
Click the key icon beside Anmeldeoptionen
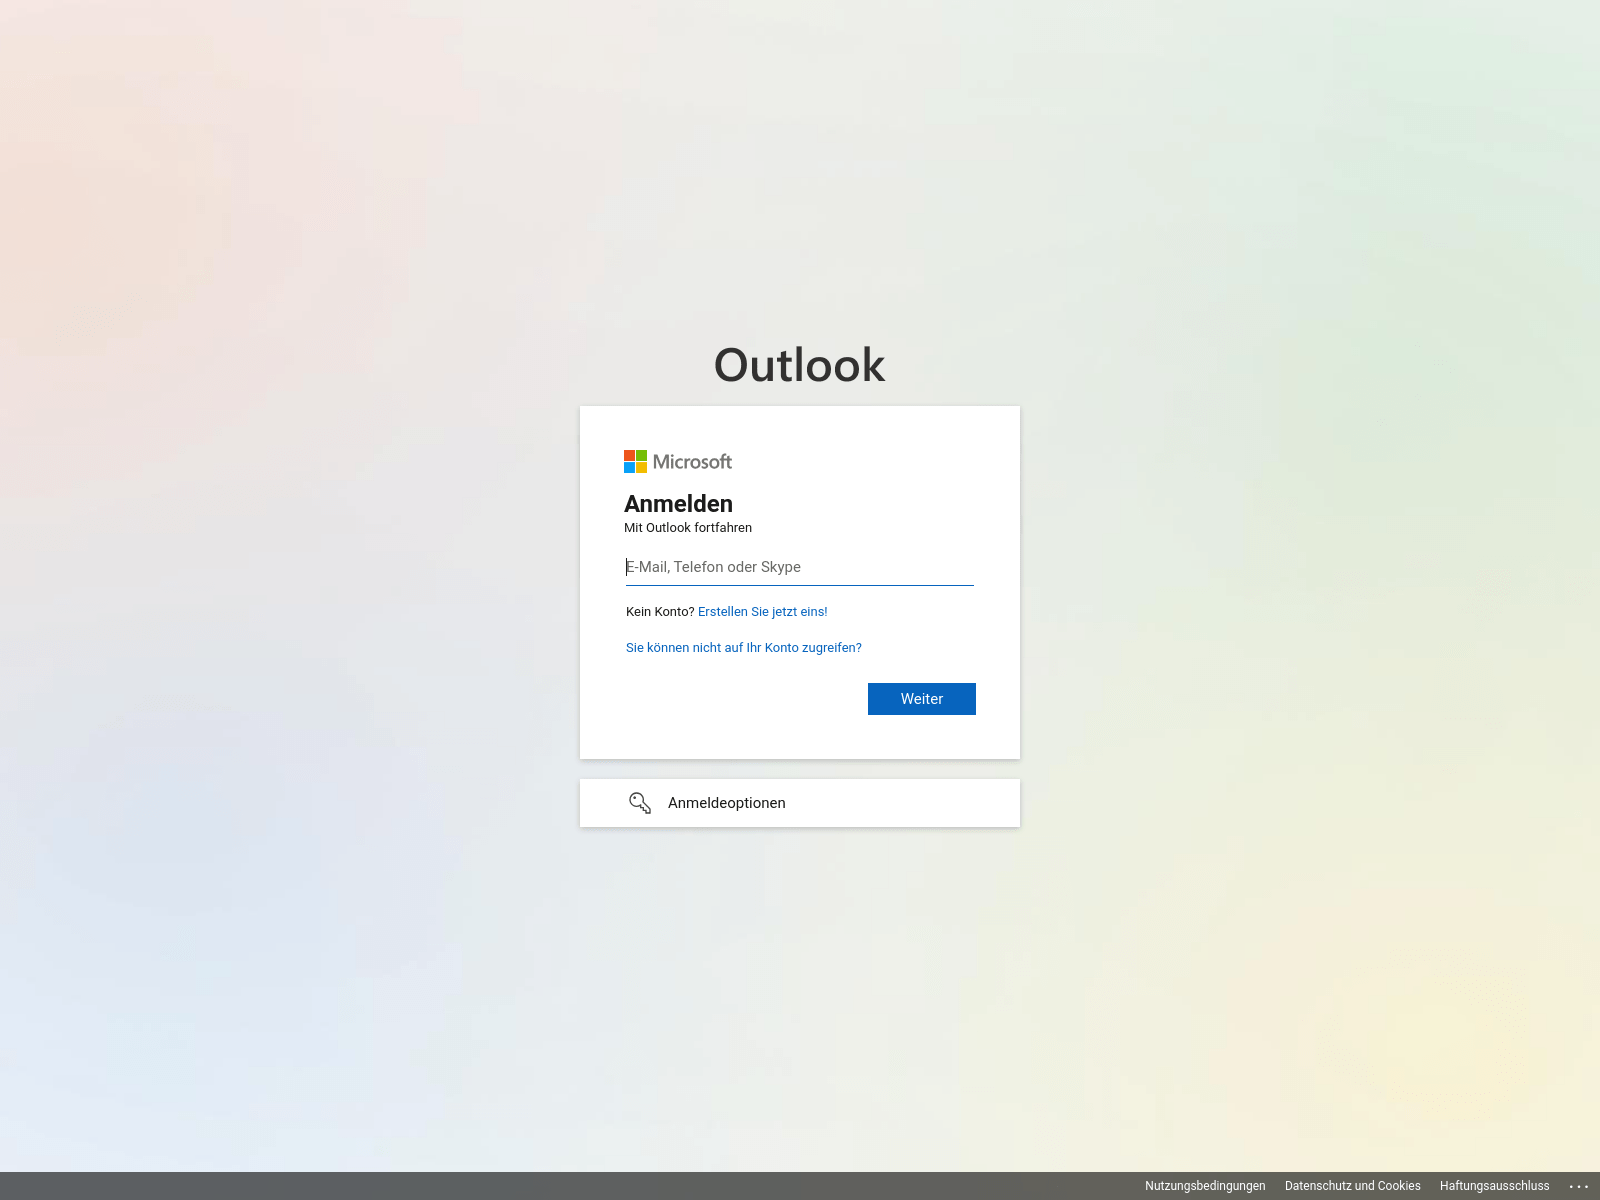click(640, 803)
